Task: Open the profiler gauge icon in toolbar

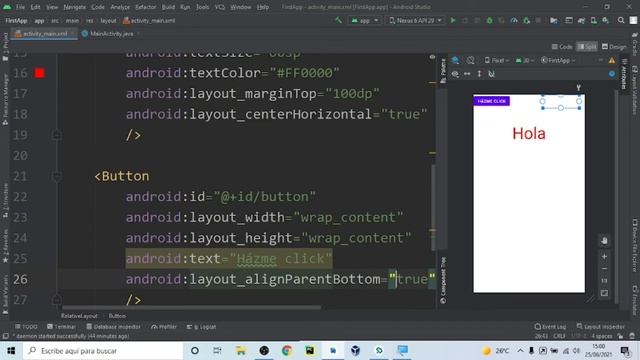Action: pyautogui.click(x=514, y=20)
